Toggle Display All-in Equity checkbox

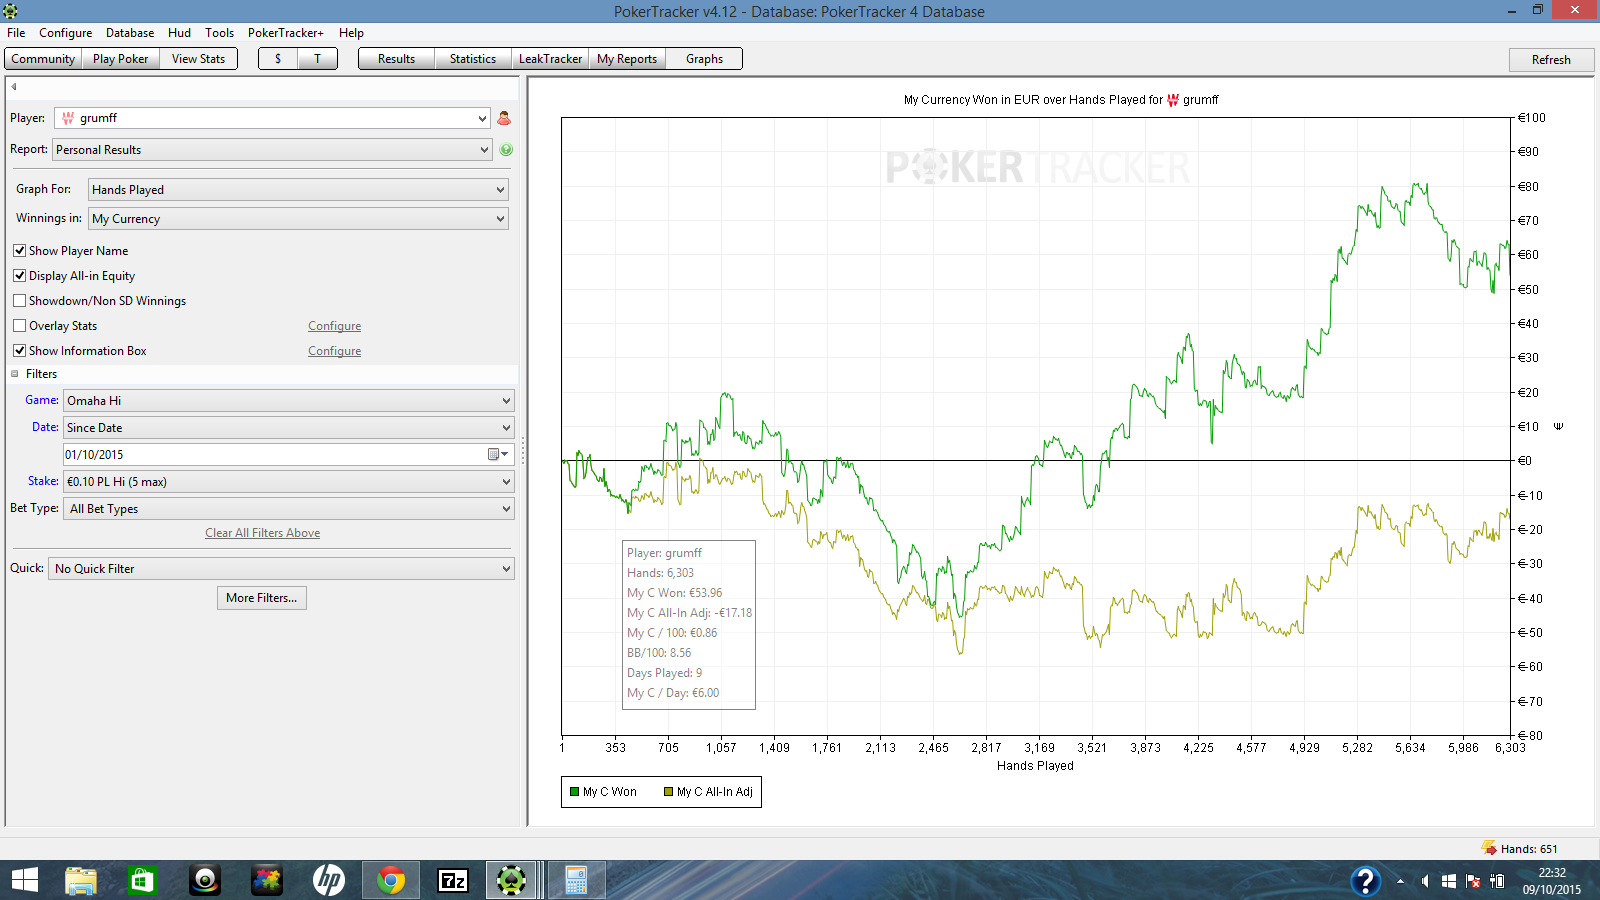coord(19,275)
